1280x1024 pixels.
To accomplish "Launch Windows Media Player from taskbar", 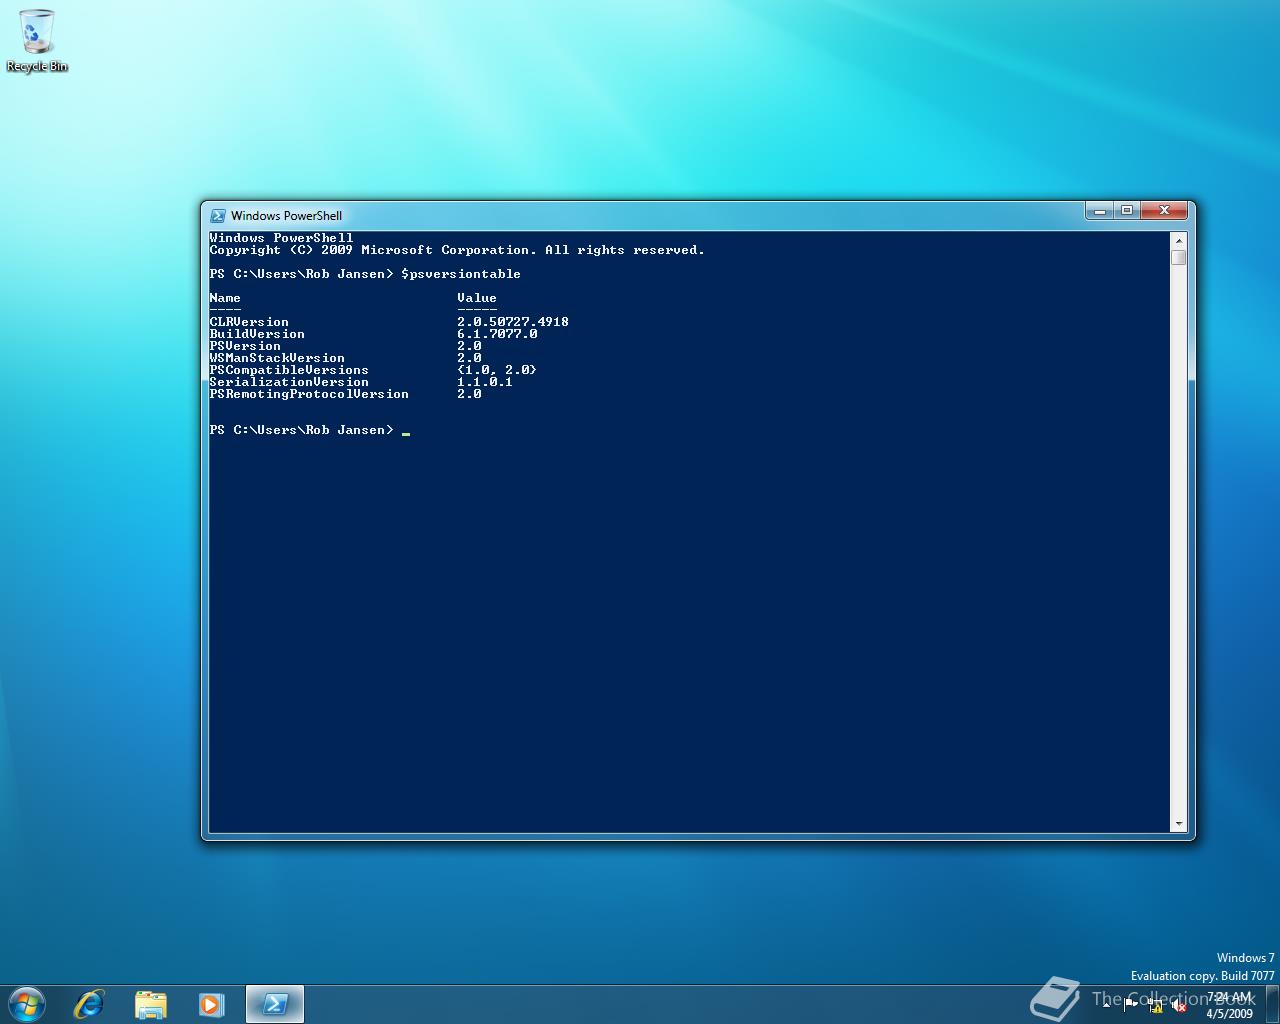I will (x=211, y=1004).
